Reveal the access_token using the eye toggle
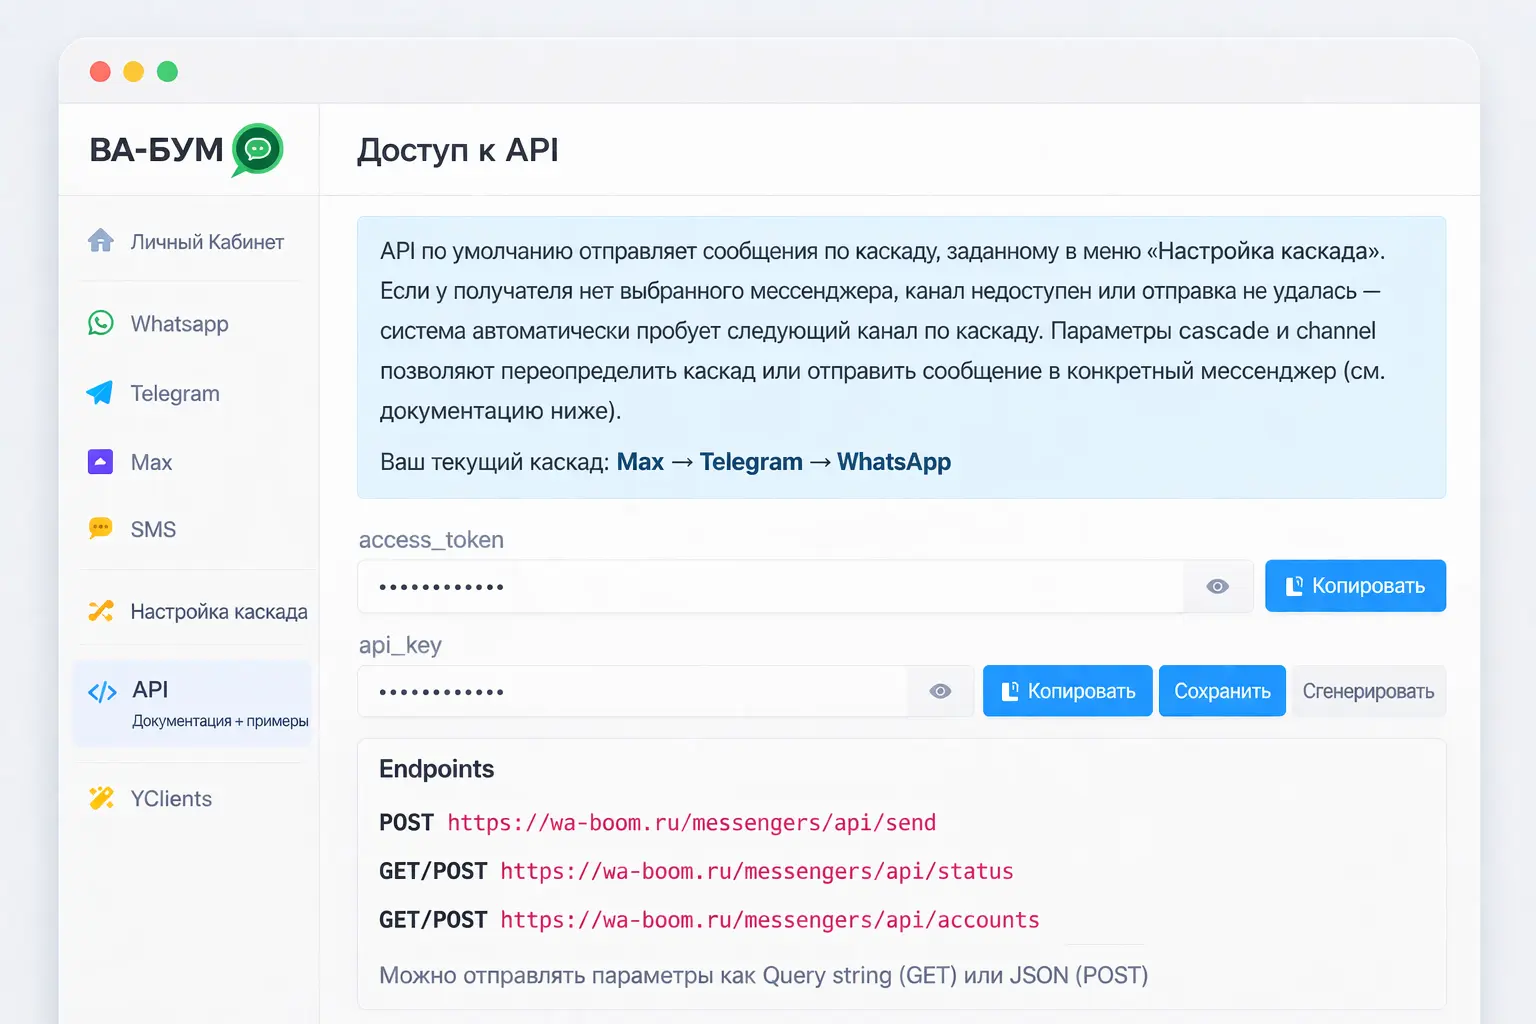 pyautogui.click(x=1217, y=587)
